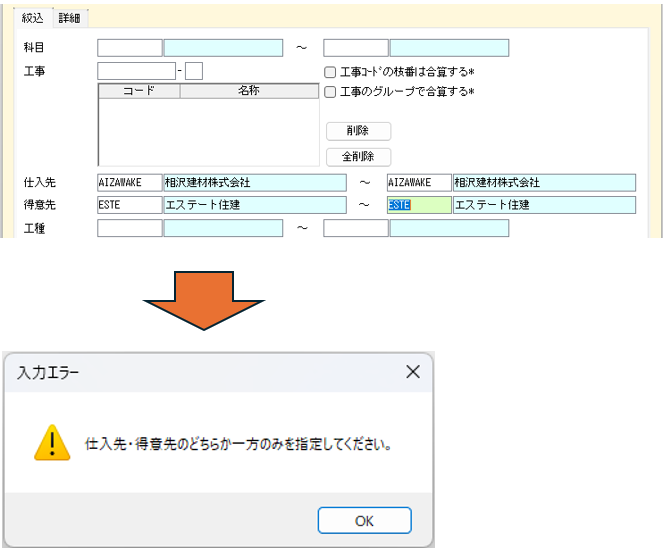Click the 工種 row label
The width and height of the screenshot is (665, 548).
tap(34, 229)
